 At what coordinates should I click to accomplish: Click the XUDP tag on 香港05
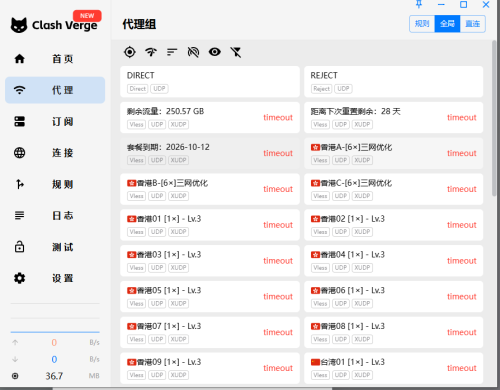point(178,304)
